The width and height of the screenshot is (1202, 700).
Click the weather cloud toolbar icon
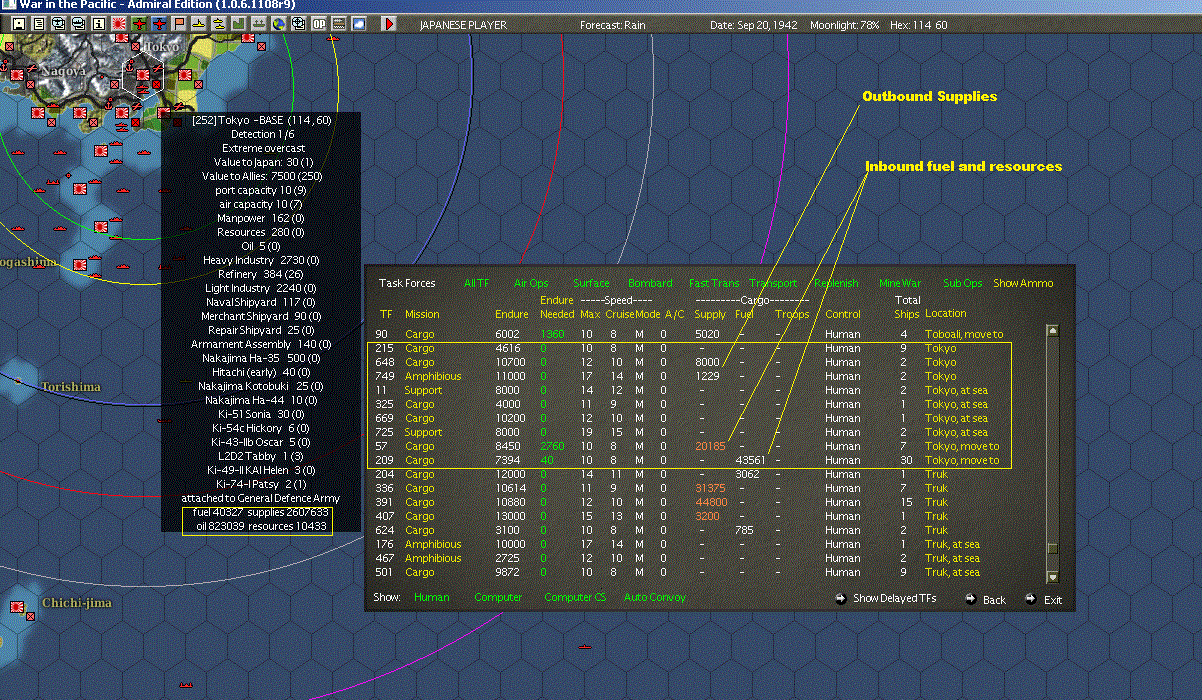pos(358,24)
